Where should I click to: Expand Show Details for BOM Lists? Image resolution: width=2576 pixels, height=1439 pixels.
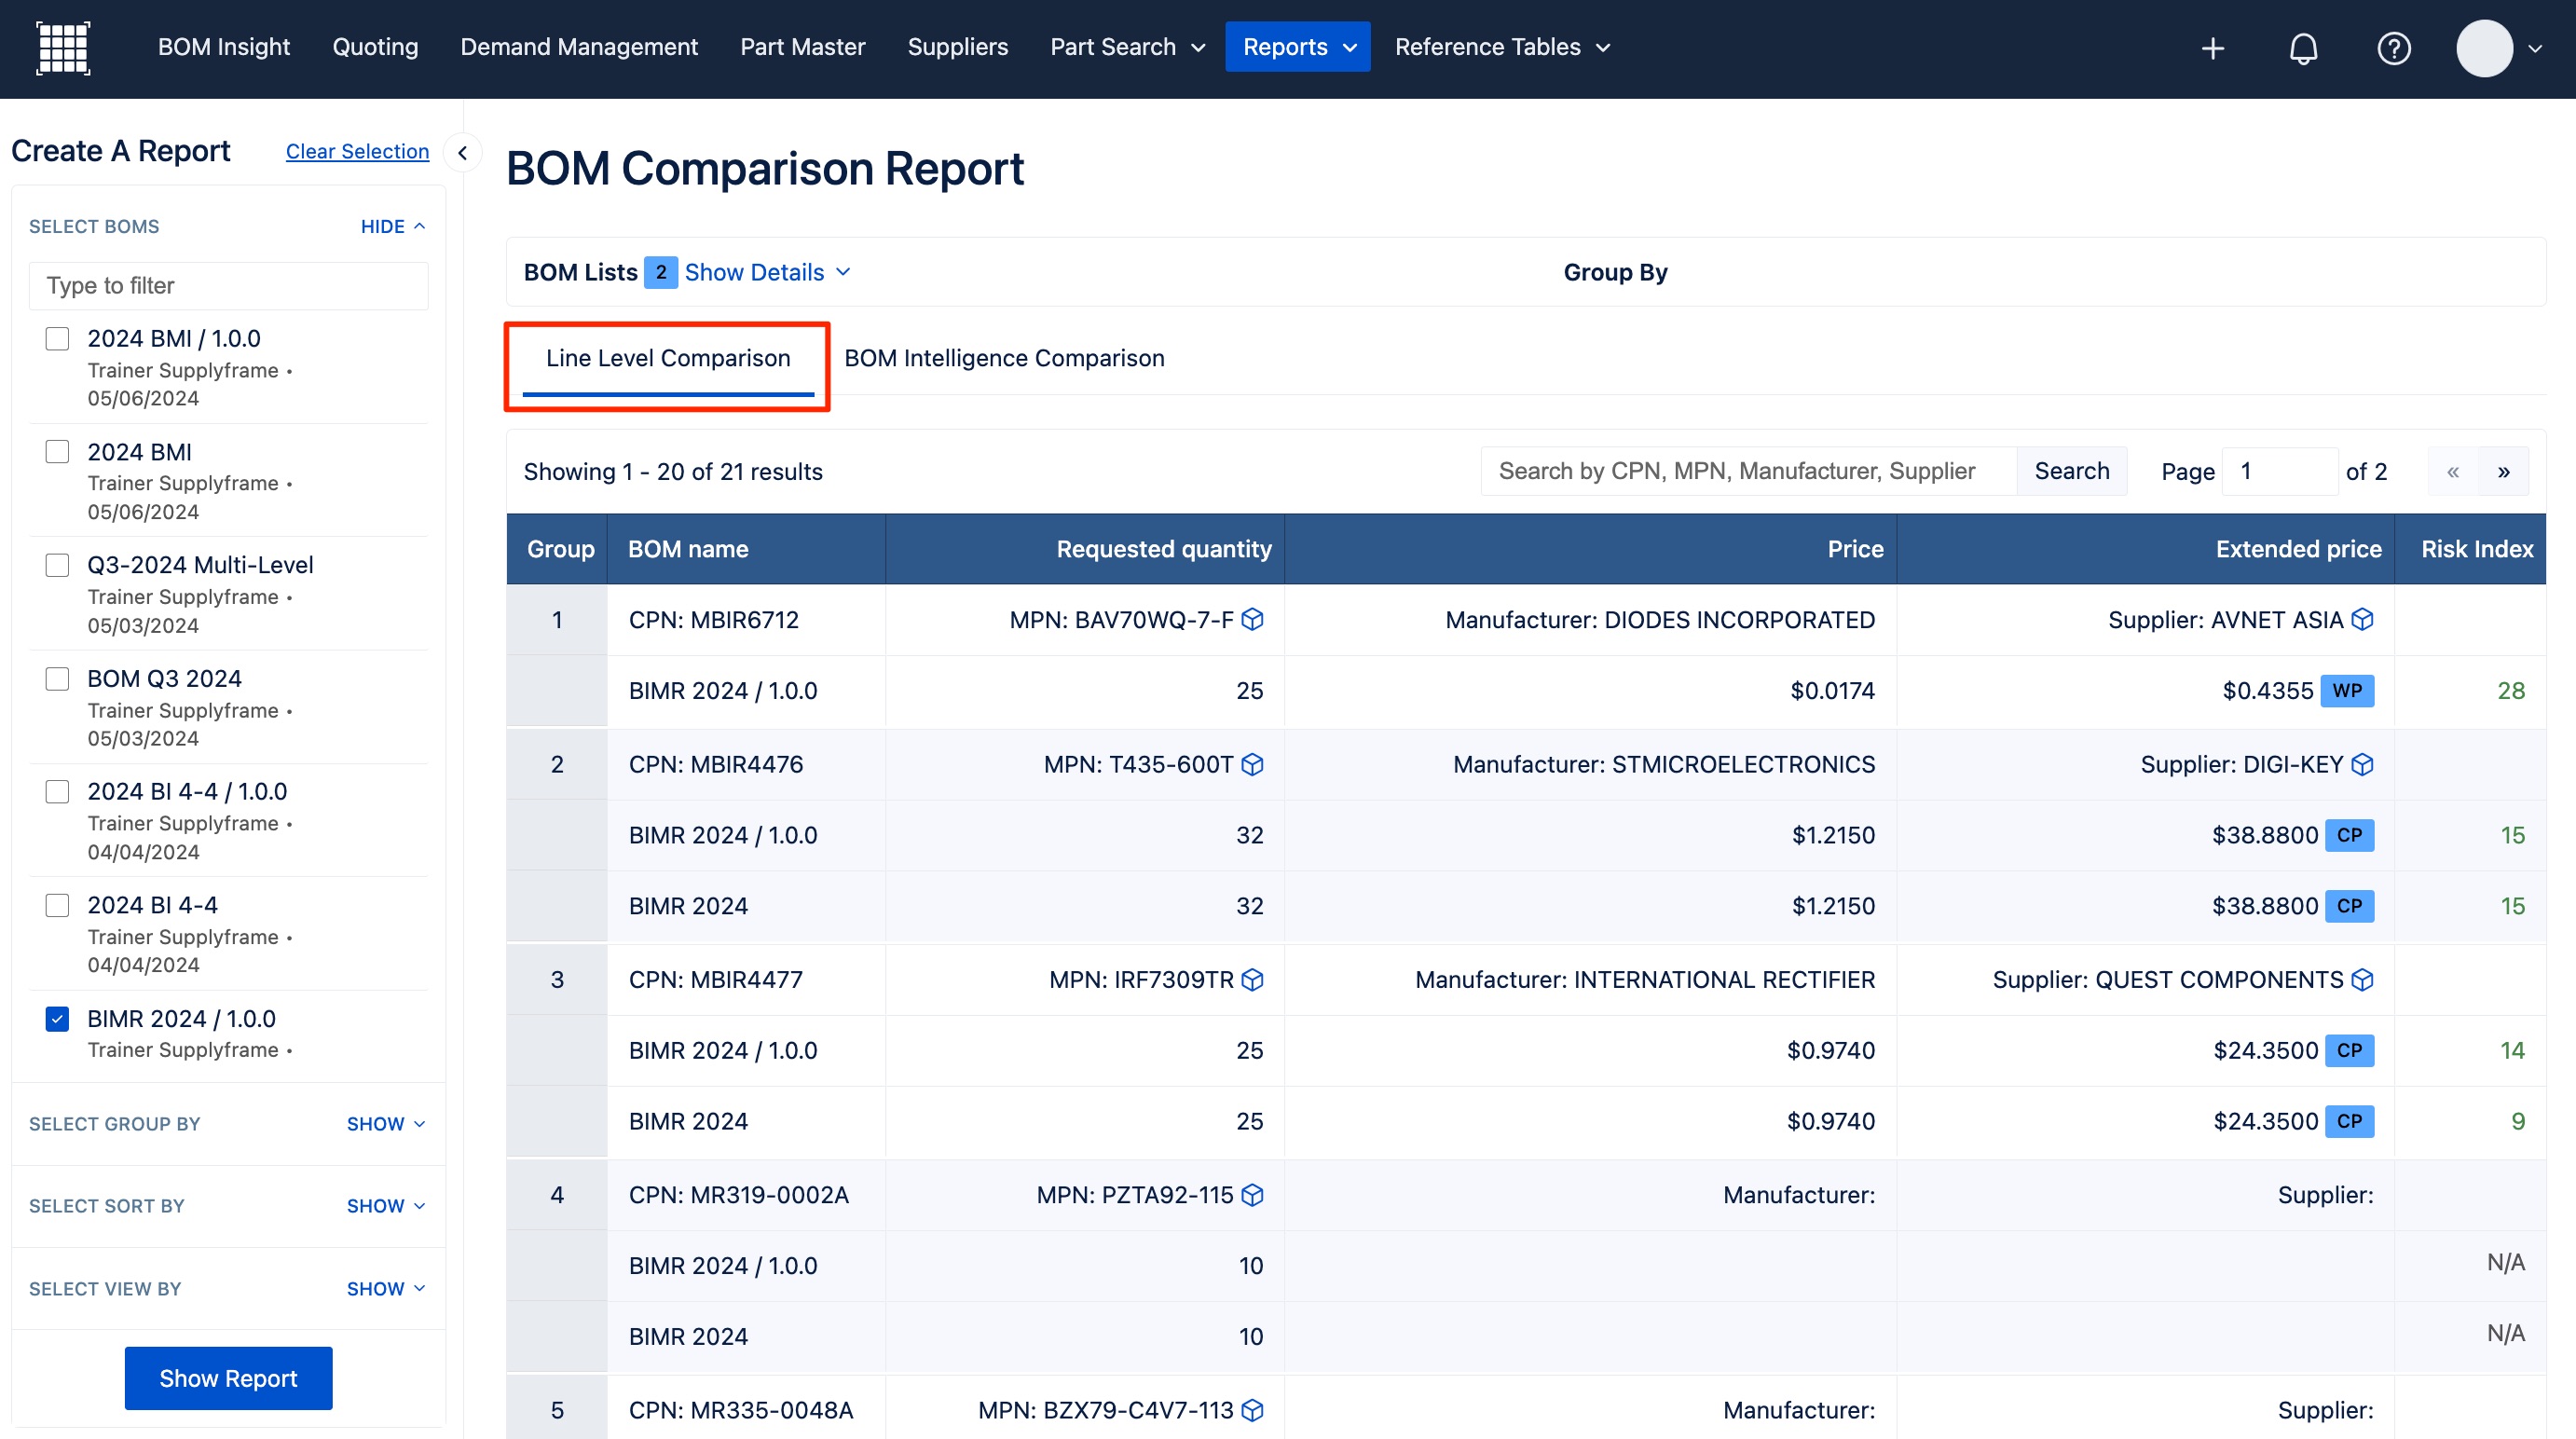(x=767, y=272)
